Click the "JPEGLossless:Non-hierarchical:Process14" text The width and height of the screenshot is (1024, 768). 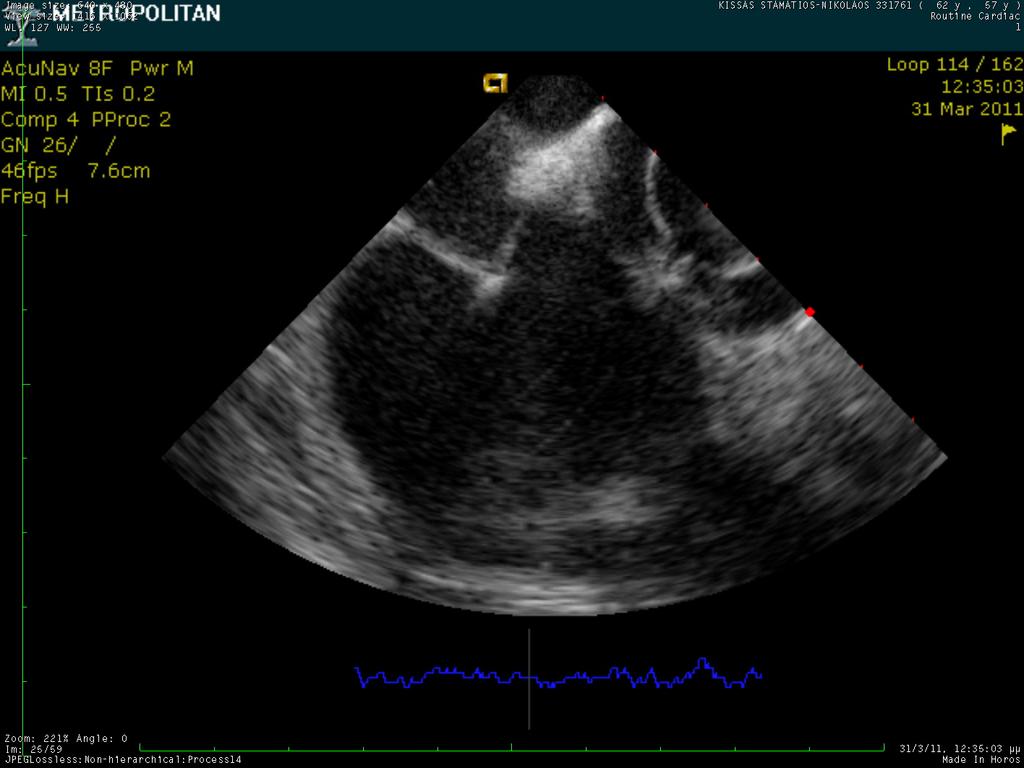[123, 760]
